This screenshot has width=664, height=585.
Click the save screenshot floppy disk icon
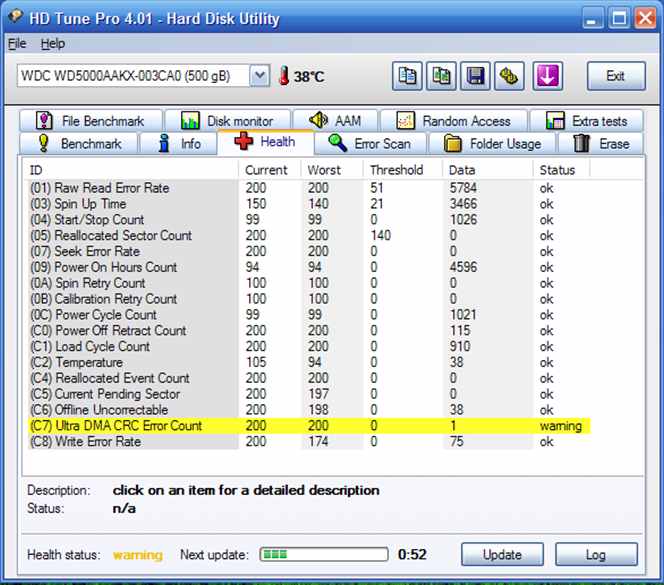[476, 76]
